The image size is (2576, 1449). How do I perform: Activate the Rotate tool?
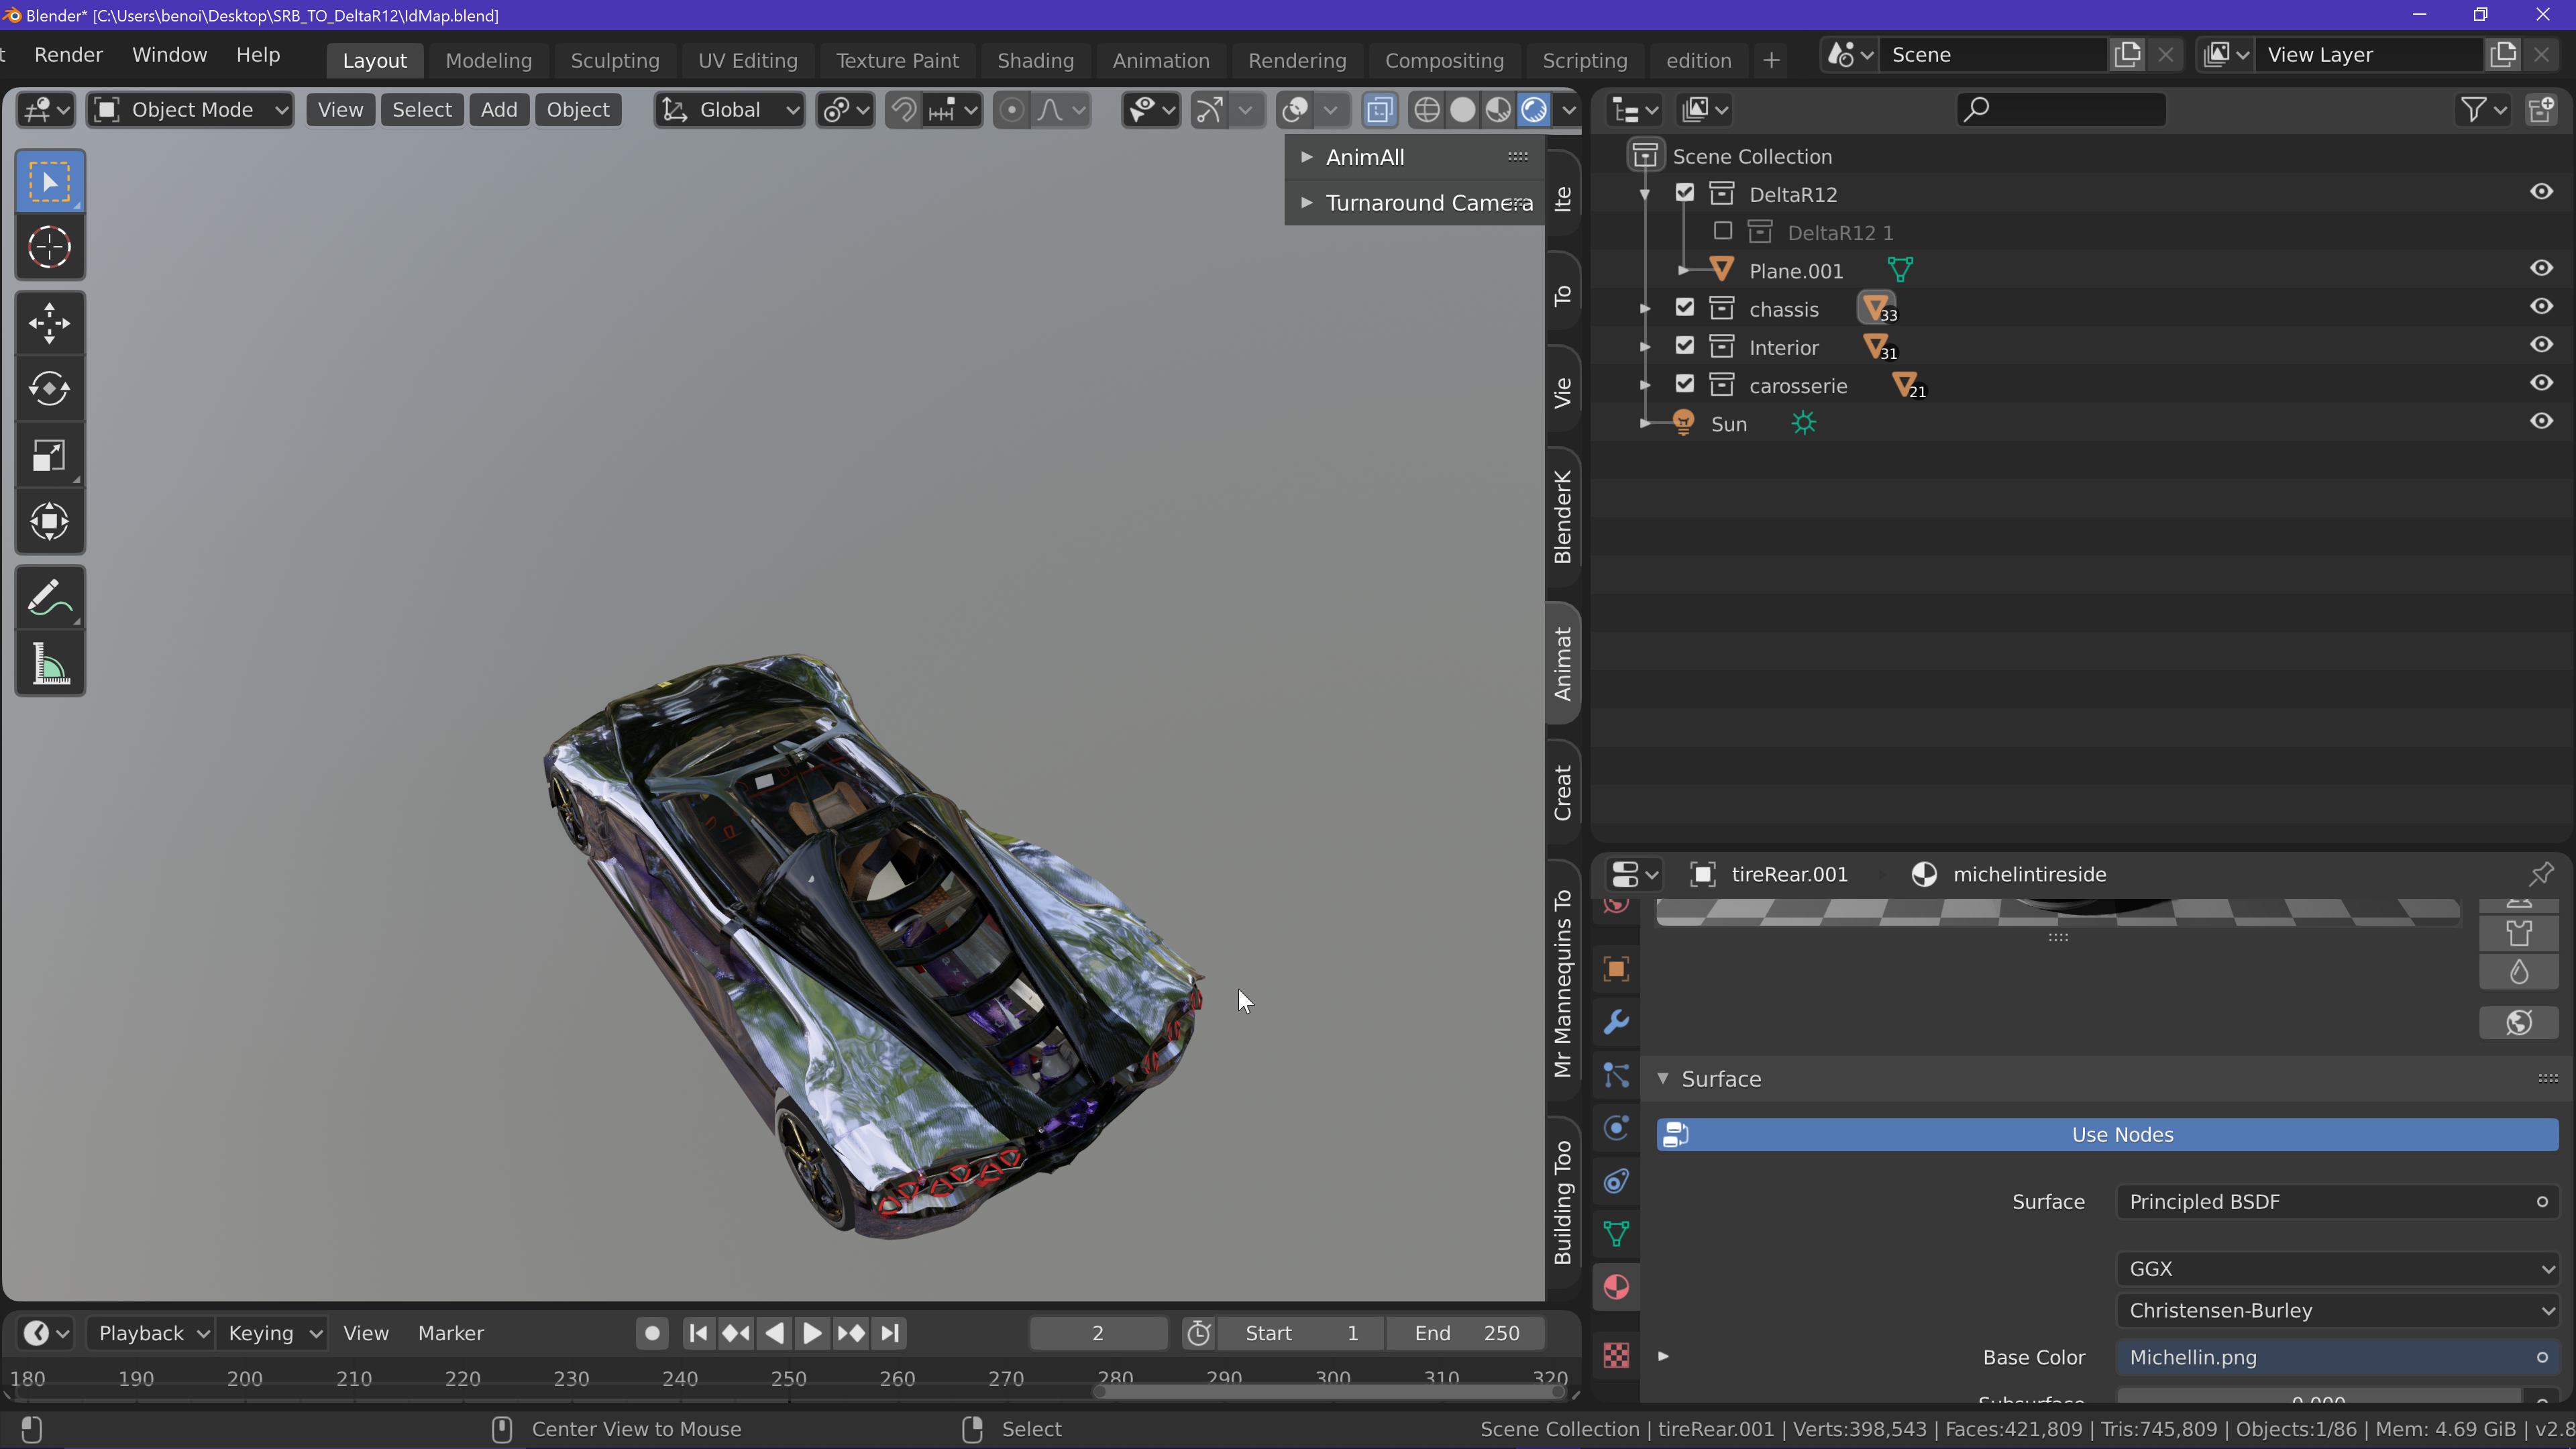[x=49, y=389]
